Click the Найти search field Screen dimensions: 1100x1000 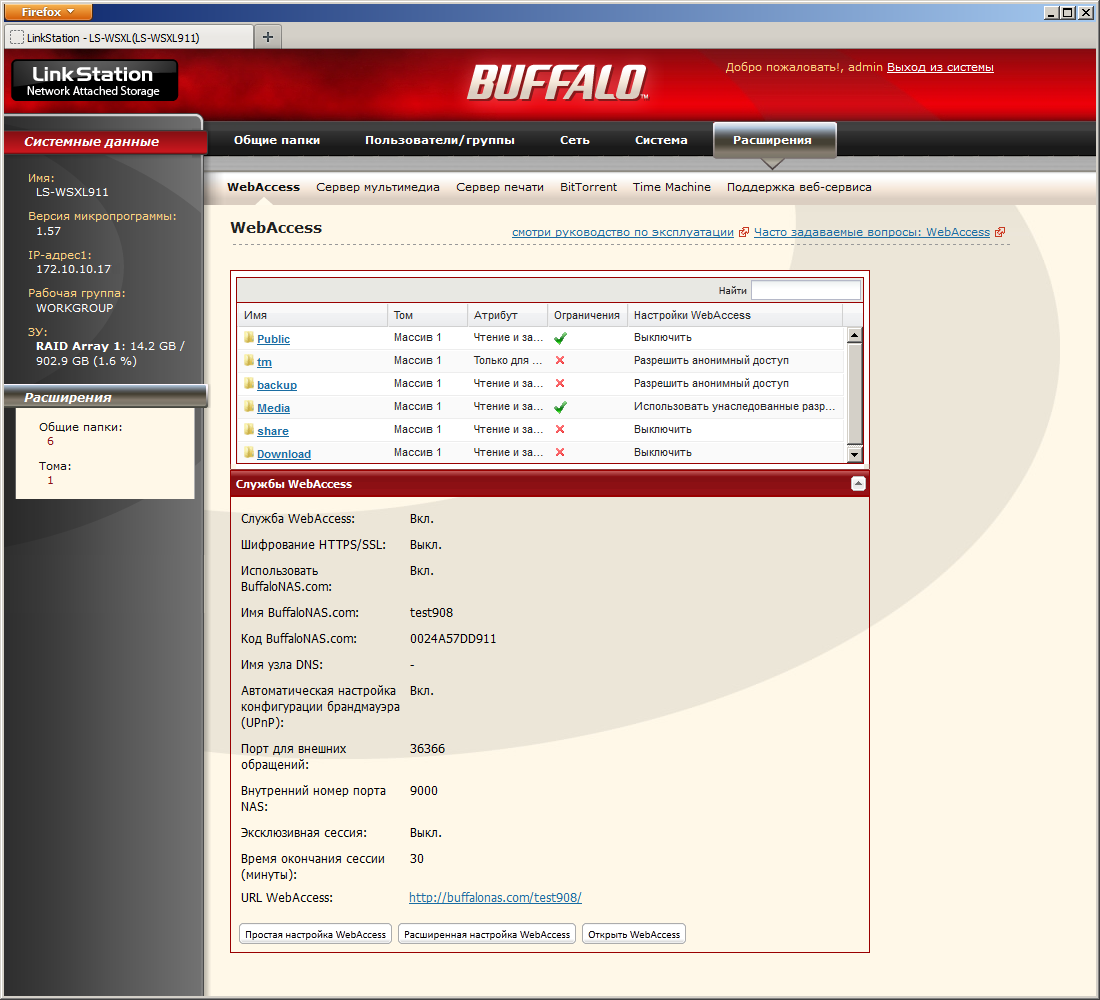point(805,290)
